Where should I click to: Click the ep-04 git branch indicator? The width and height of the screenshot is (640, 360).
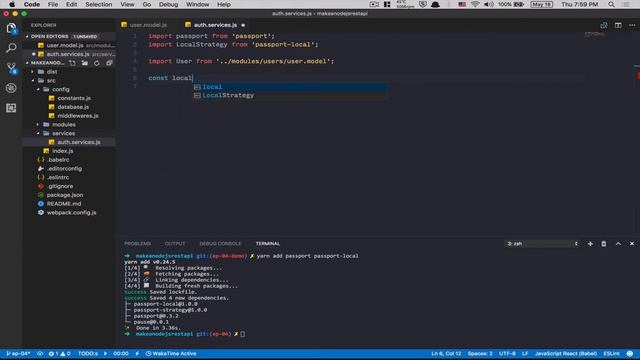pos(18,353)
